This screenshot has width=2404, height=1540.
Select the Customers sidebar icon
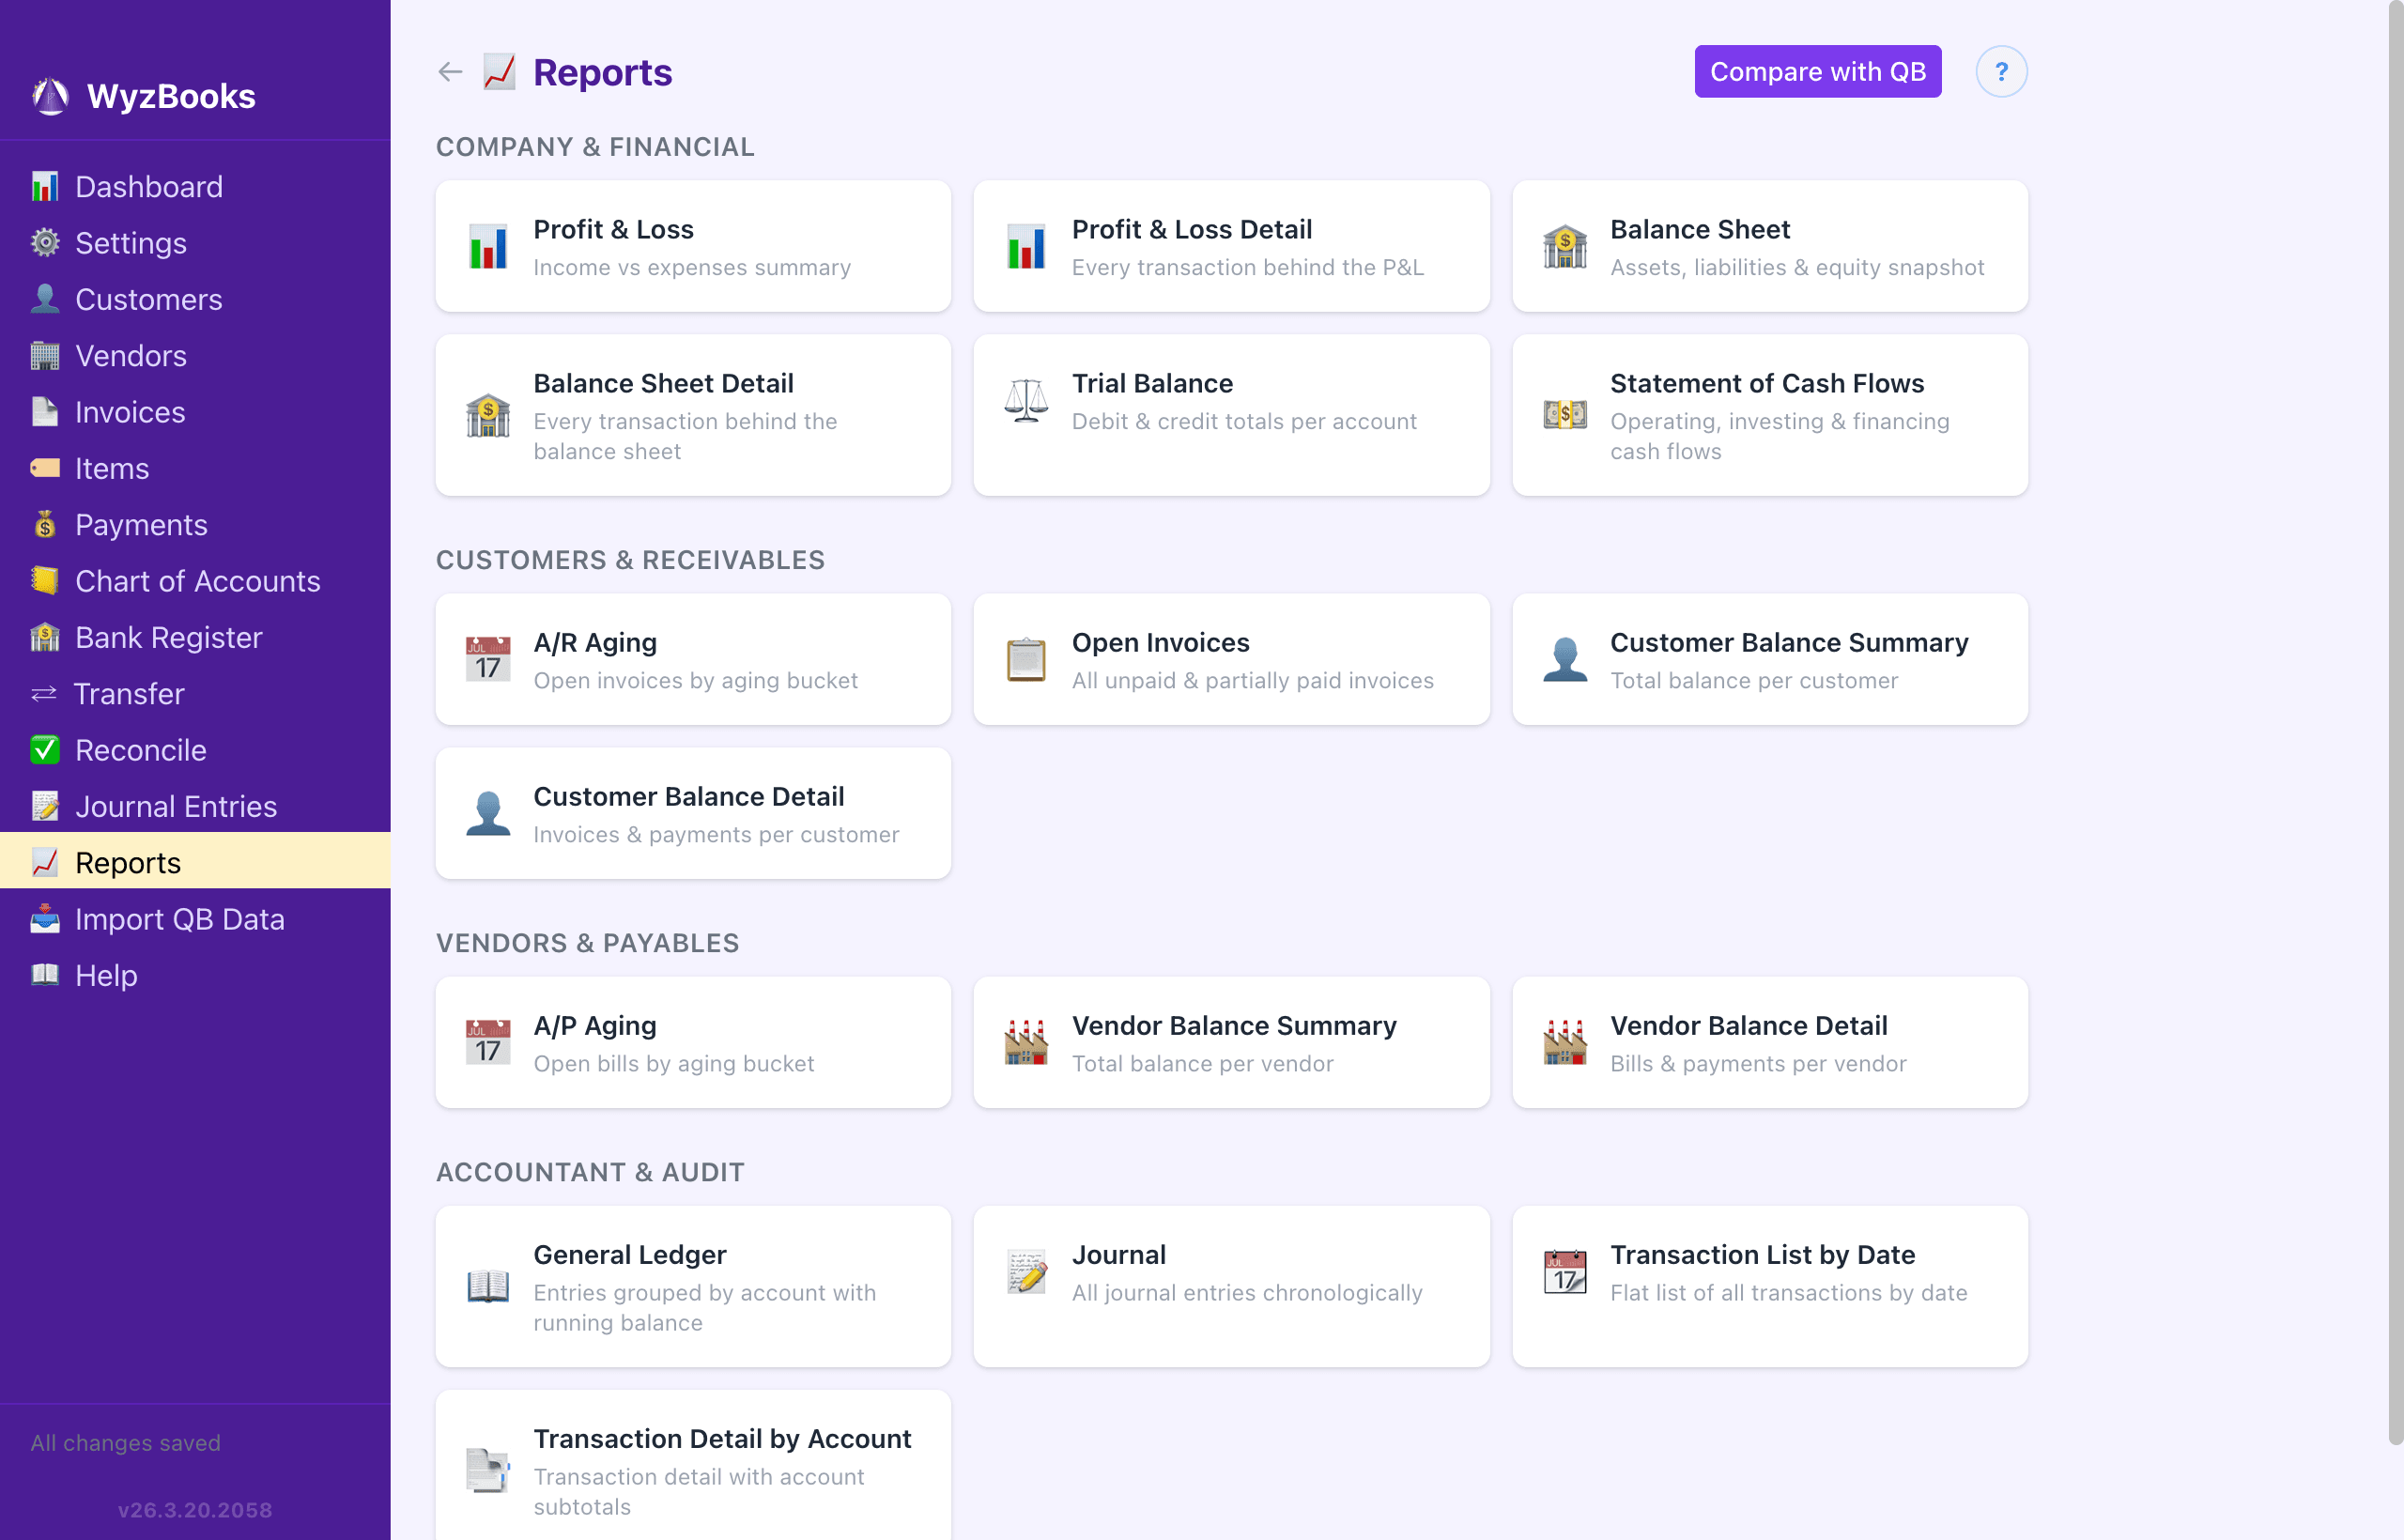(x=44, y=299)
